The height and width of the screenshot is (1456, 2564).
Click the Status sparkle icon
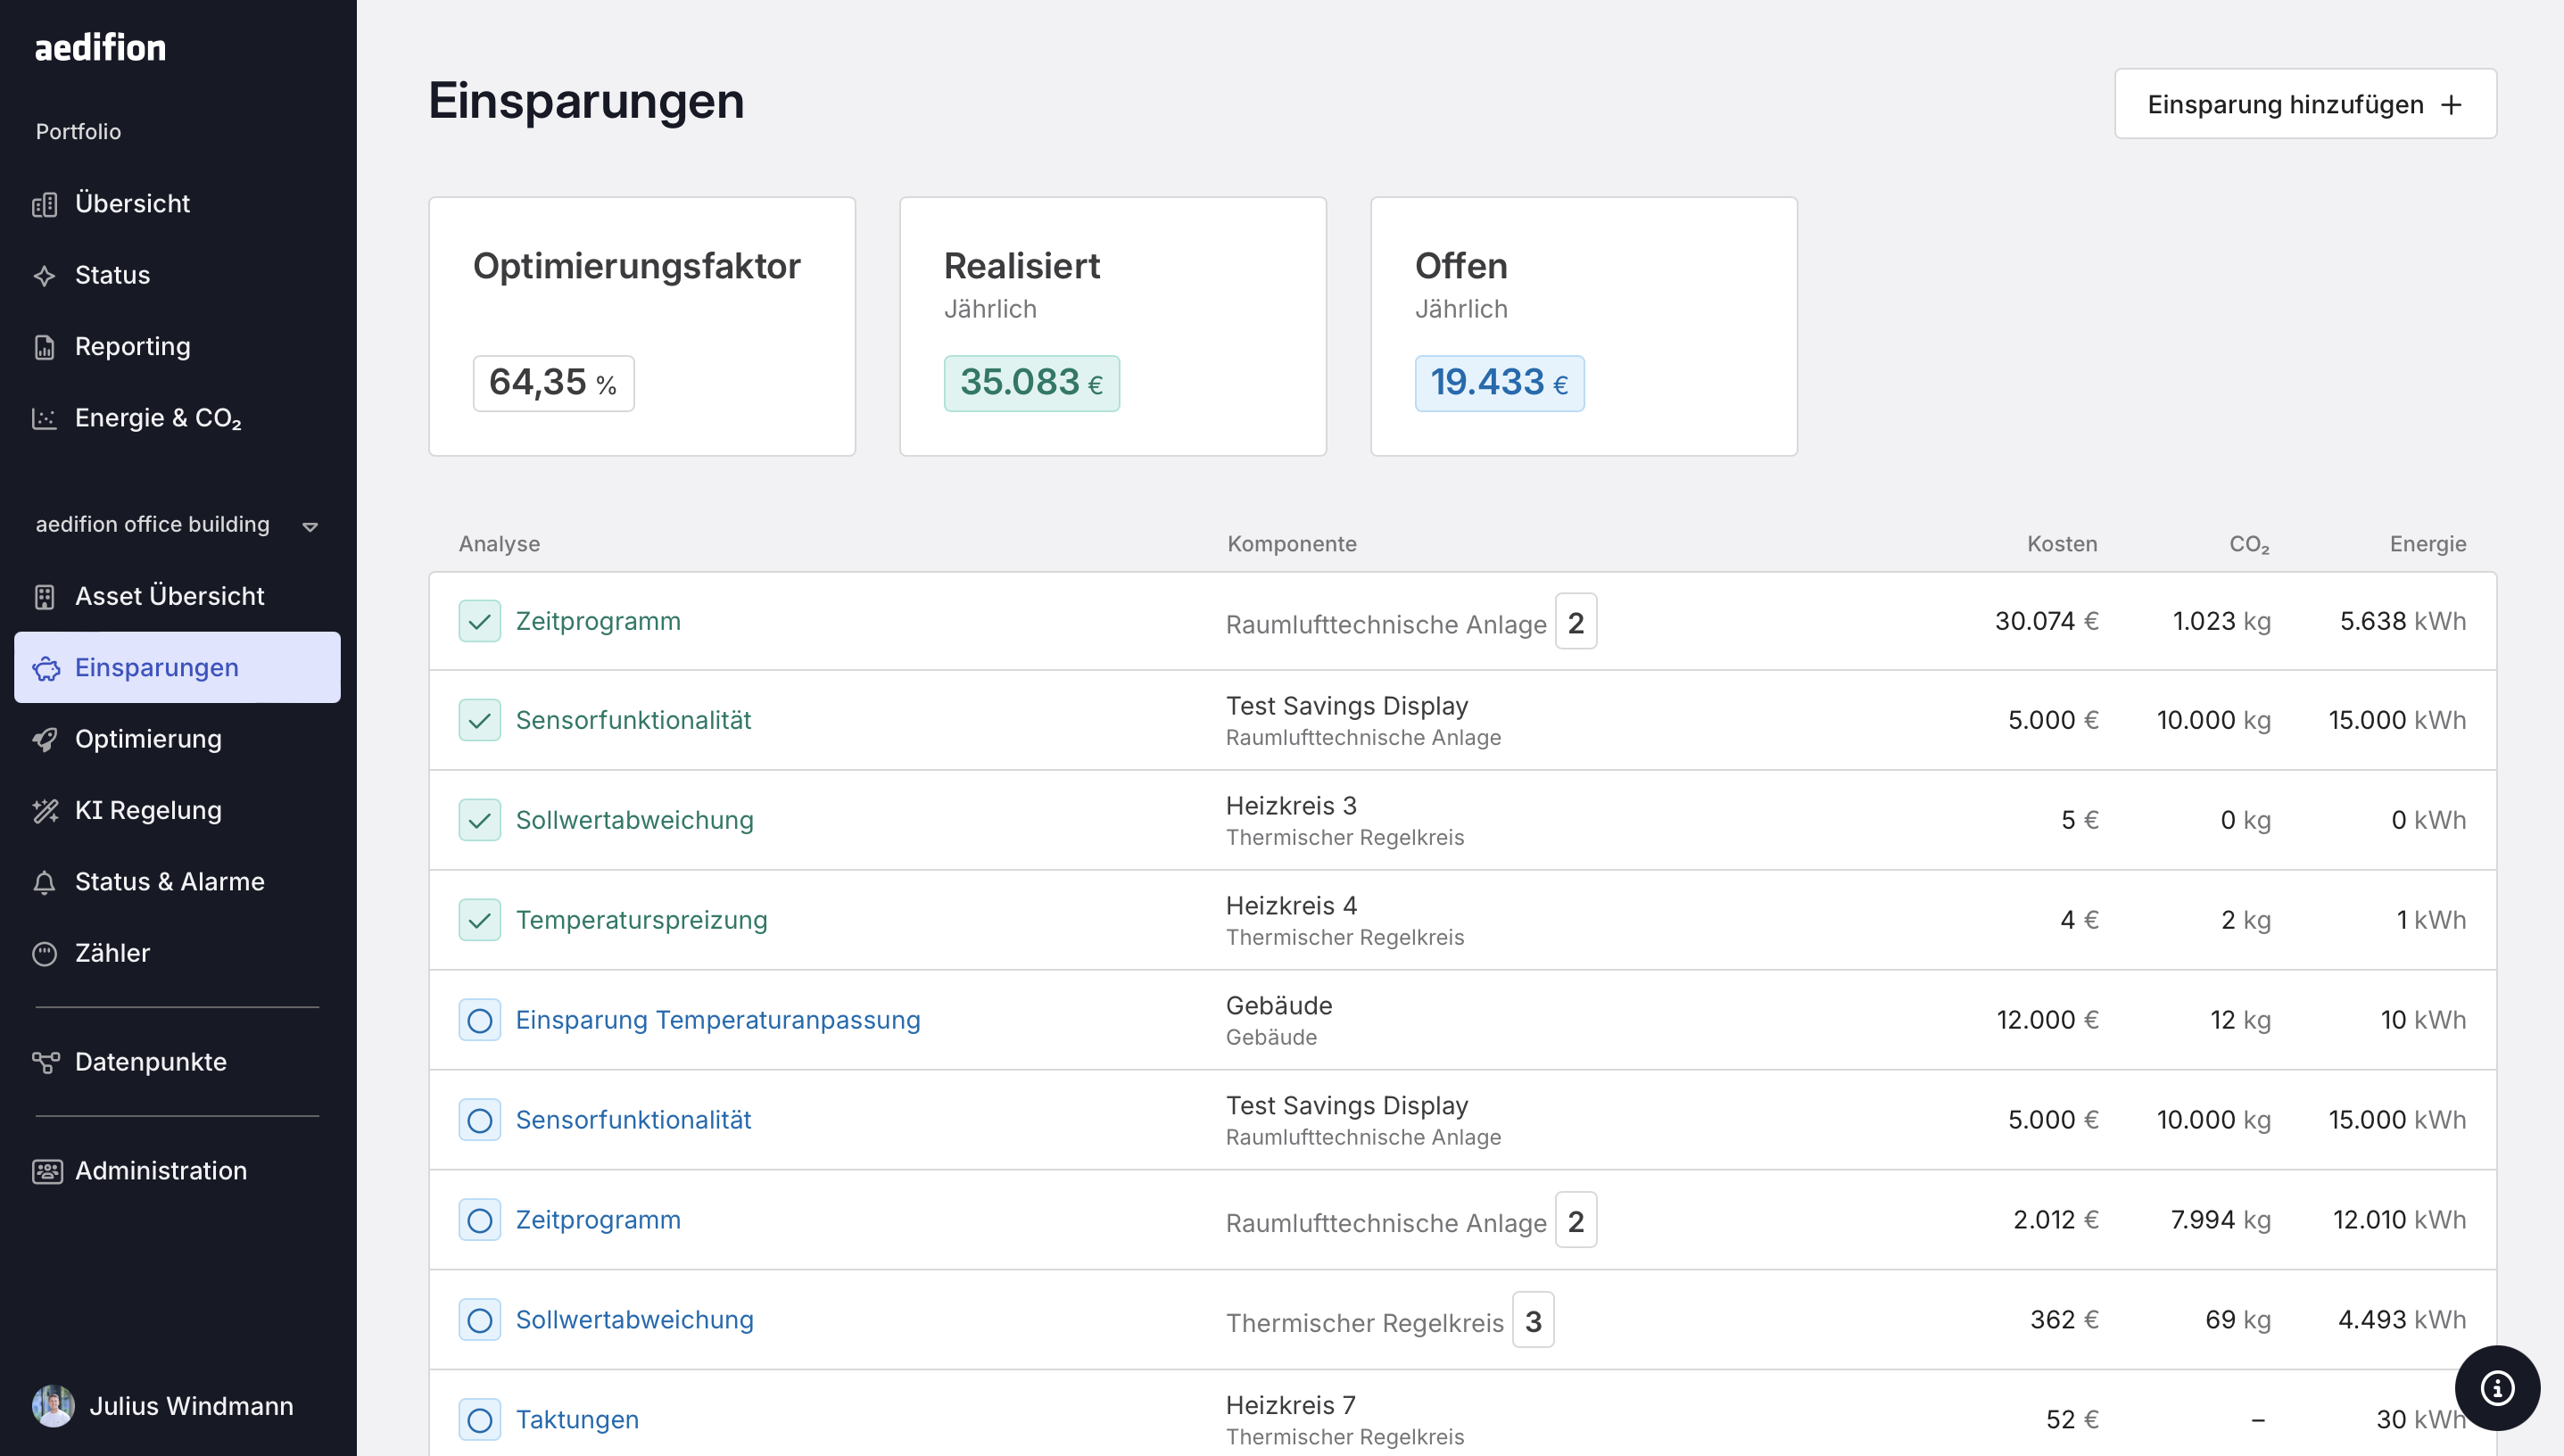pyautogui.click(x=44, y=275)
